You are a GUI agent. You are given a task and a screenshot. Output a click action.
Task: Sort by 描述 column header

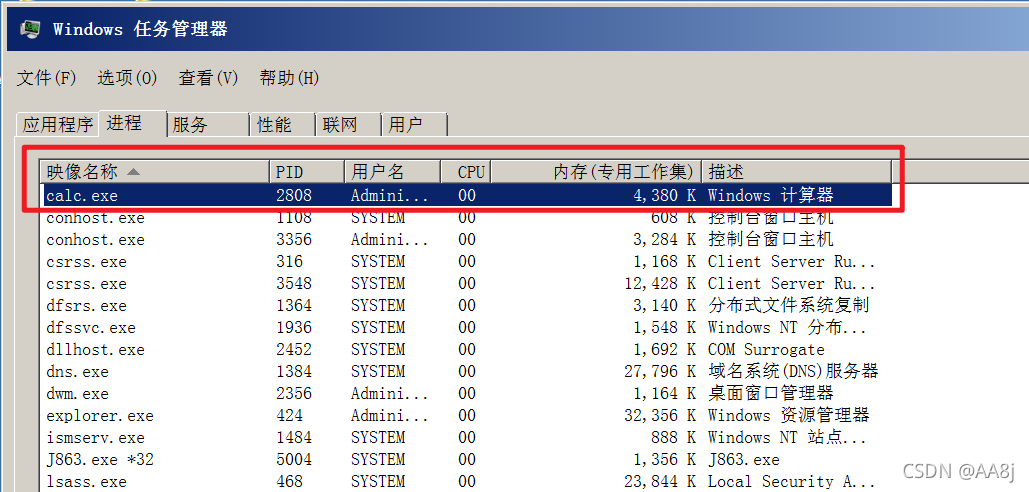797,172
